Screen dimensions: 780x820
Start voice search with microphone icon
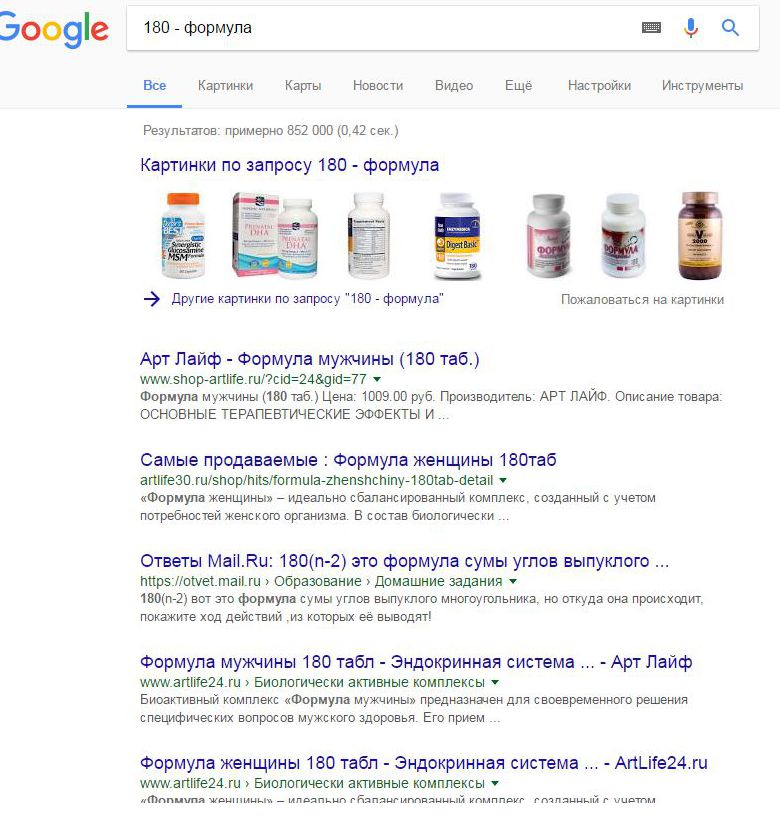click(691, 28)
